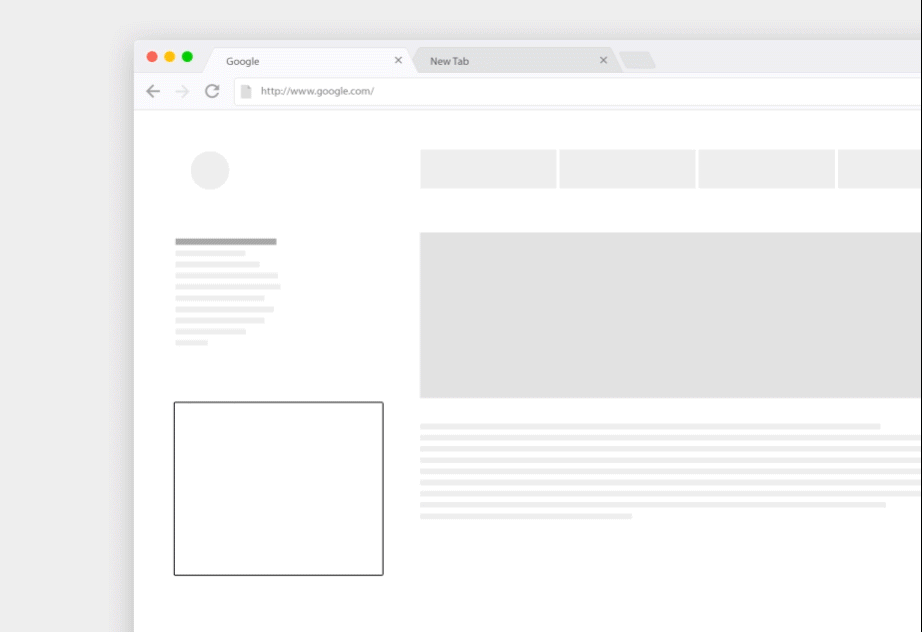The width and height of the screenshot is (922, 632).
Task: Click the back navigation arrow
Action: point(153,91)
